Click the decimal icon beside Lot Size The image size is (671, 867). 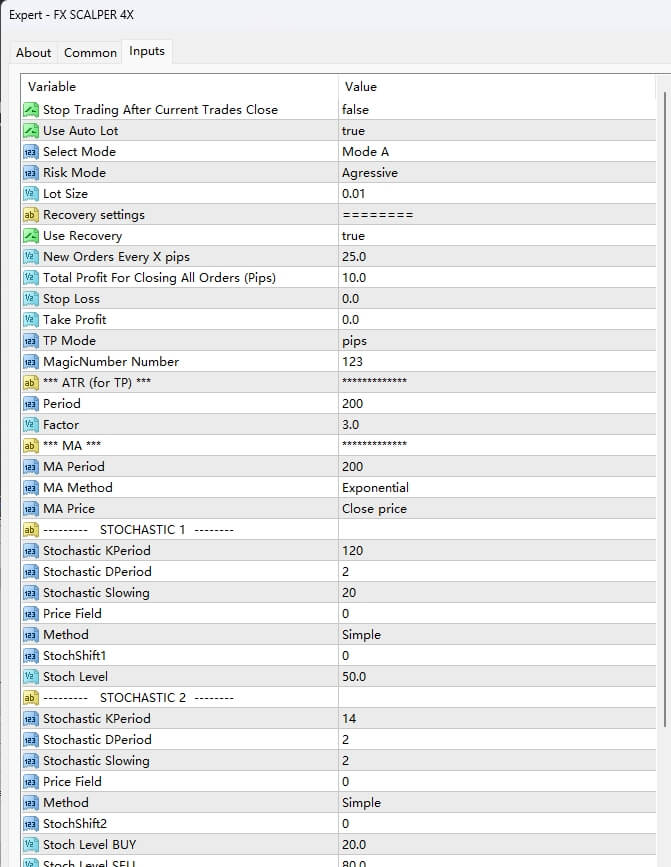(30, 194)
